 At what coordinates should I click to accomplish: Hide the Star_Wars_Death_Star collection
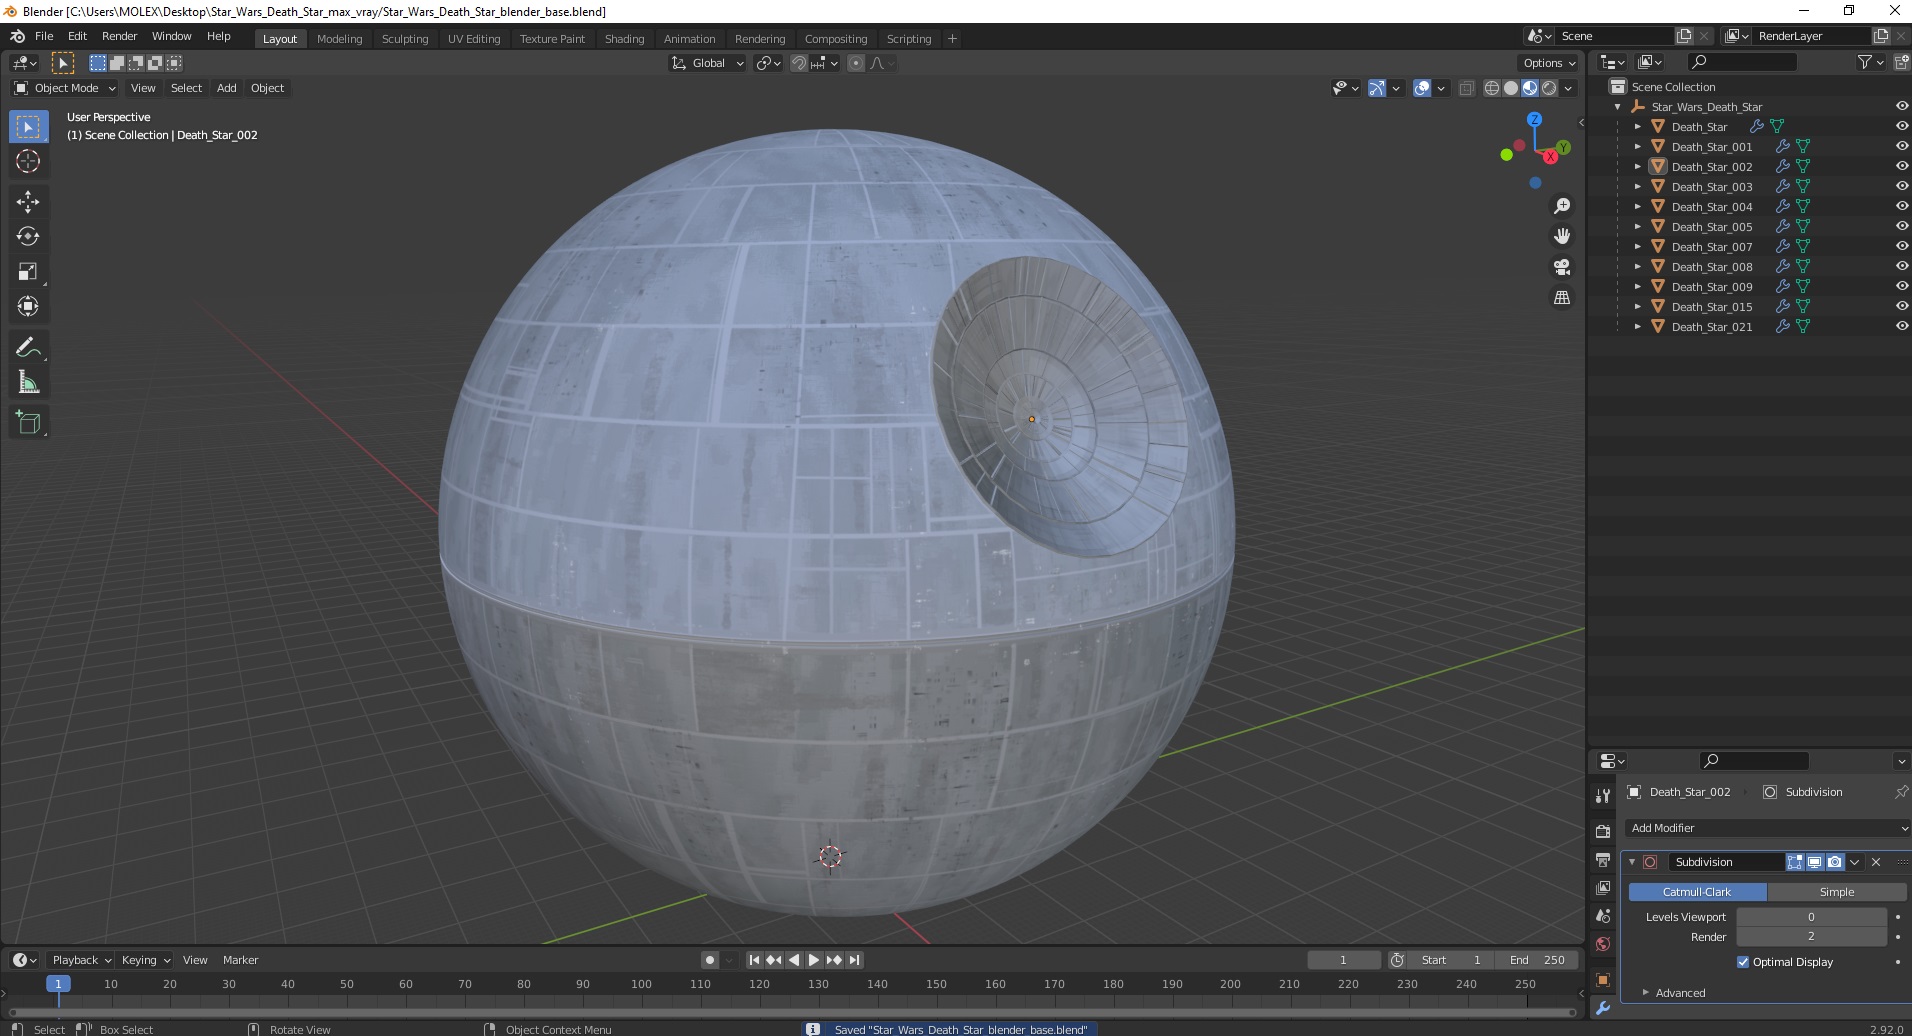1902,106
